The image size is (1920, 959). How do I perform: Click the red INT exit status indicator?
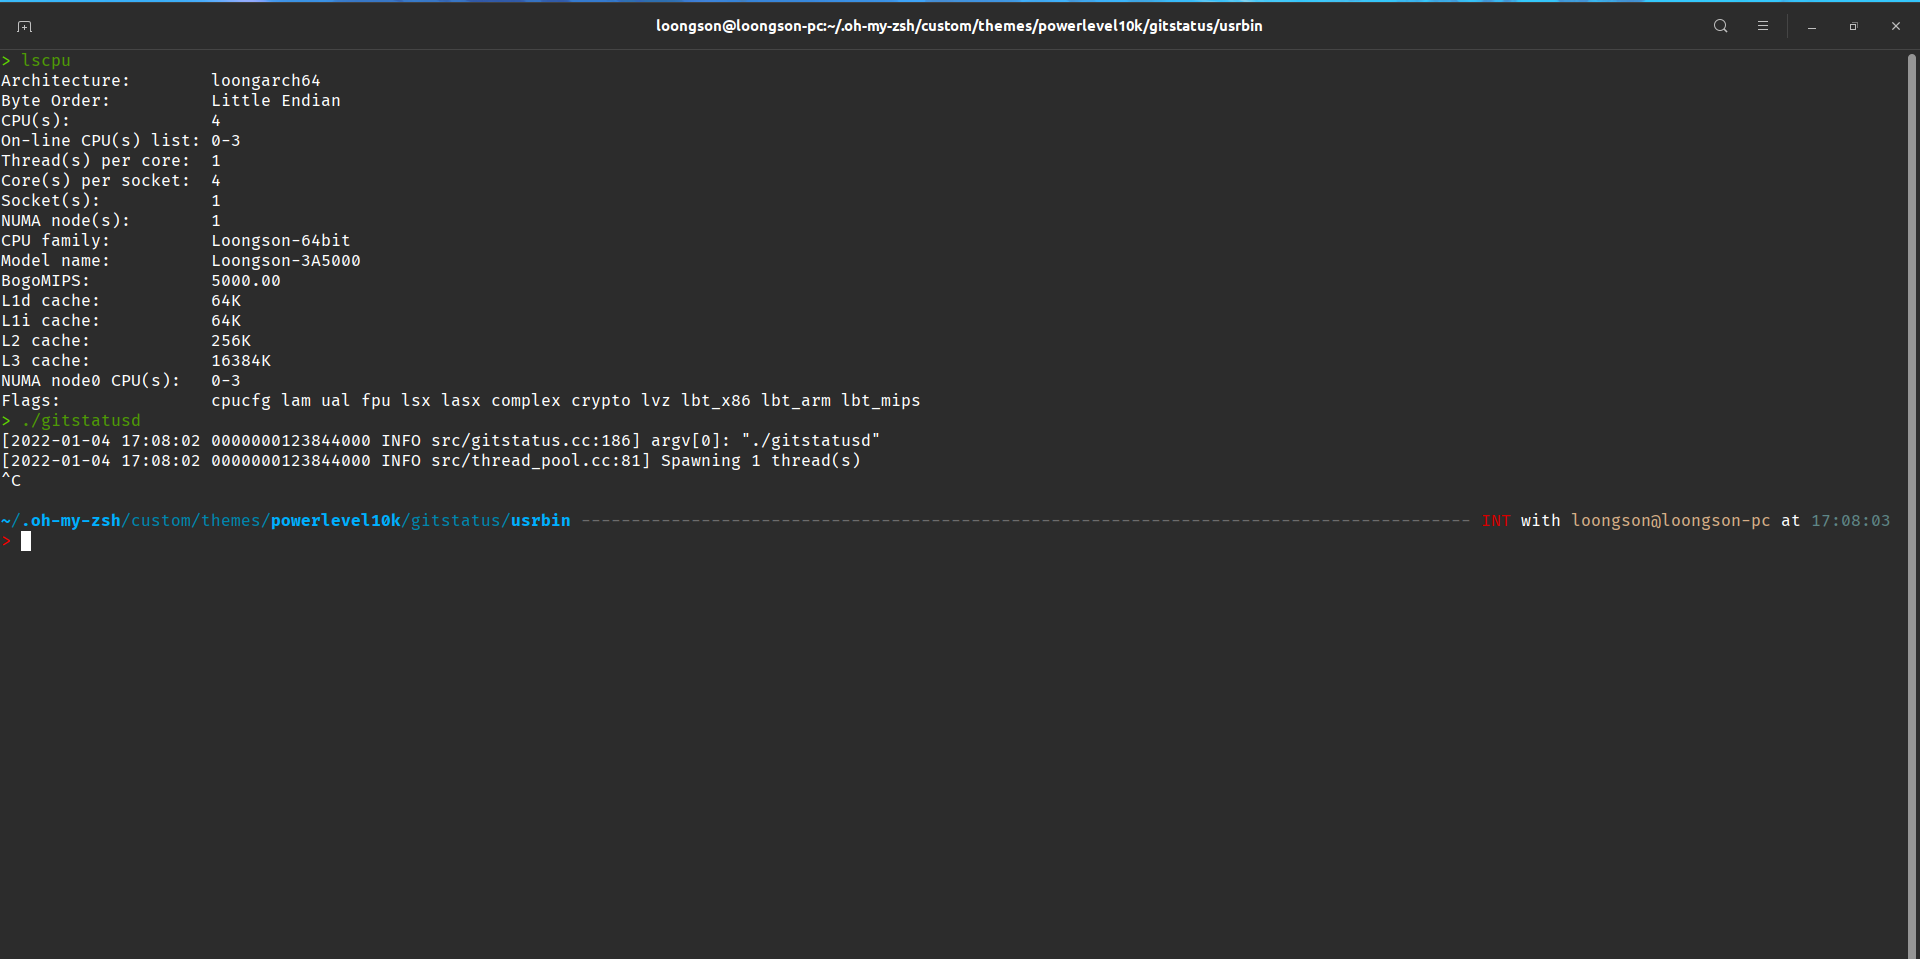(x=1497, y=520)
